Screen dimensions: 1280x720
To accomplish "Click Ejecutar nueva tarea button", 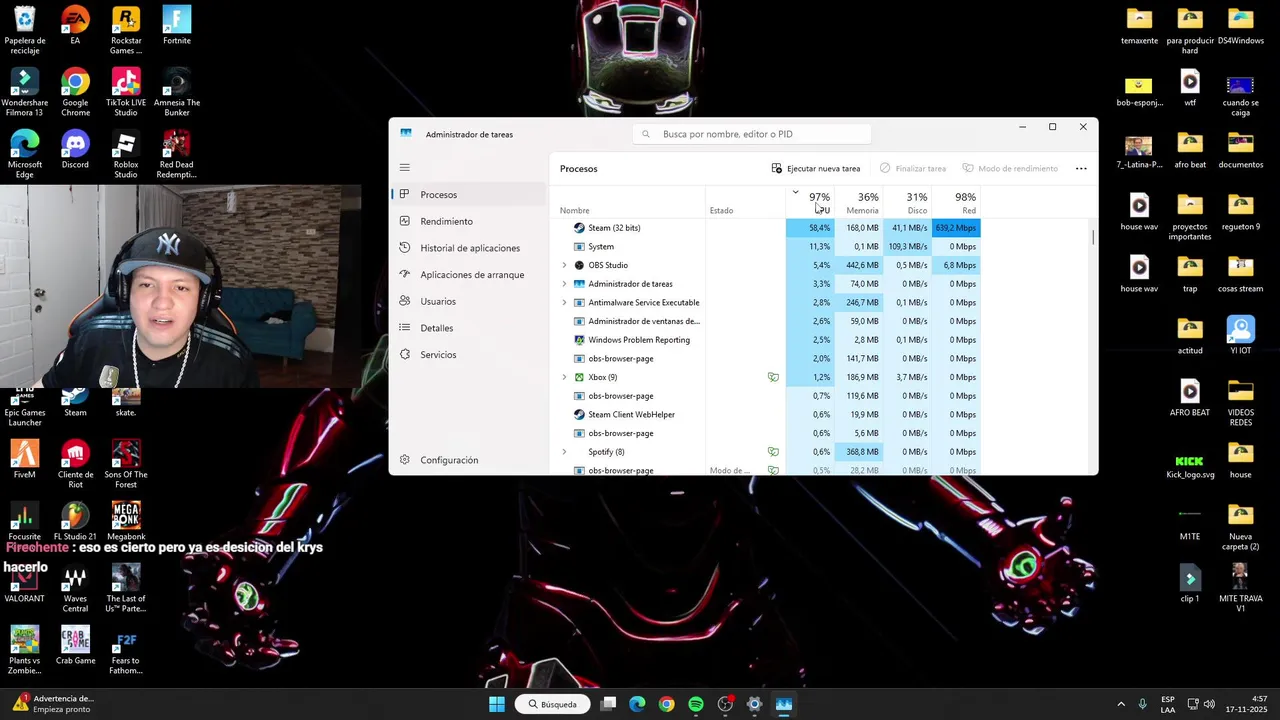I will [816, 168].
